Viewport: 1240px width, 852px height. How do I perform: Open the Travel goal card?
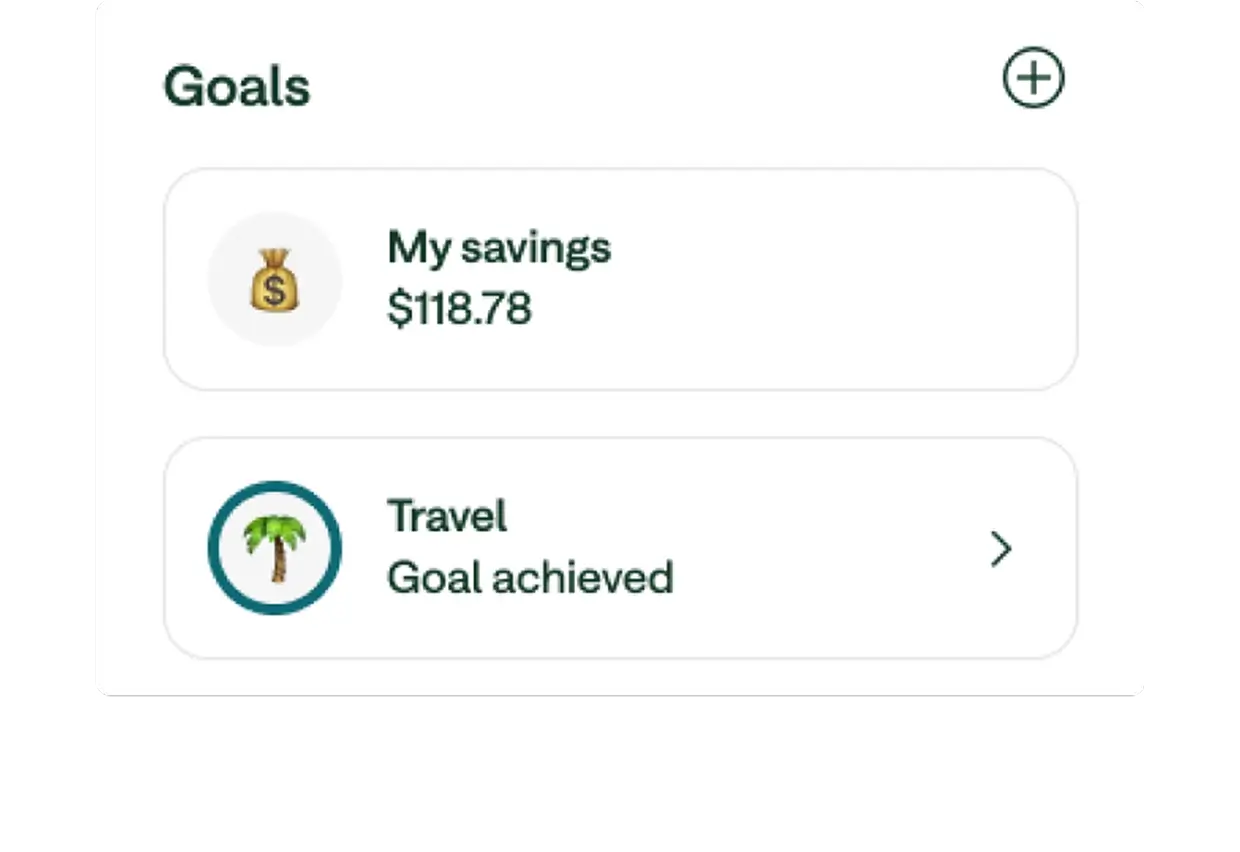click(620, 547)
